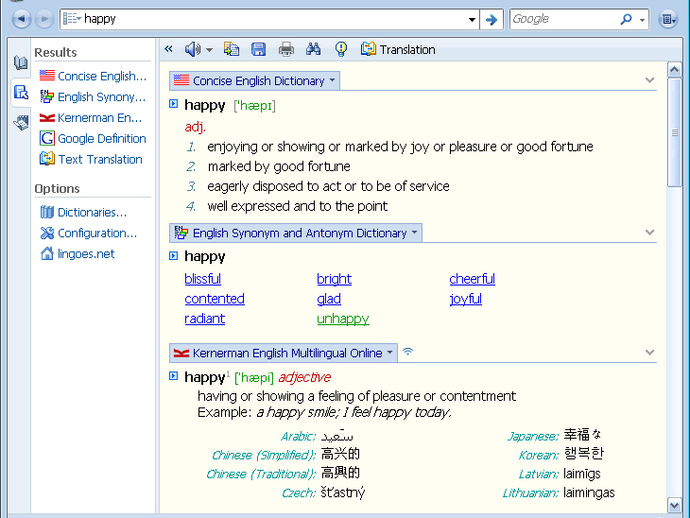The height and width of the screenshot is (518, 690).
Task: Click the definition 'well expressed and to the point'
Action: (x=297, y=206)
